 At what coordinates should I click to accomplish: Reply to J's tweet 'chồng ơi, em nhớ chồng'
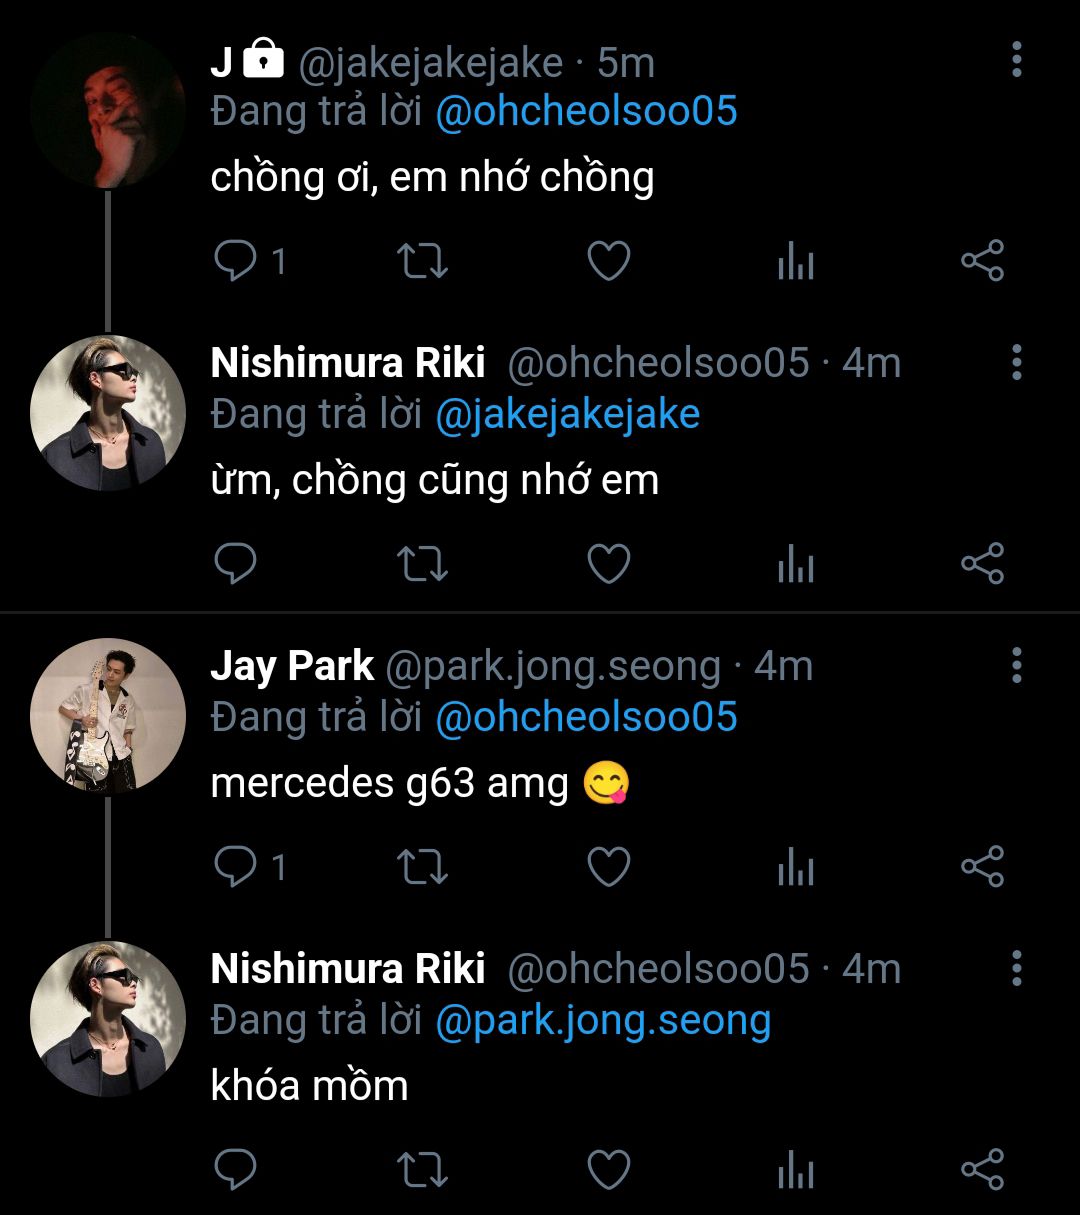[x=236, y=261]
